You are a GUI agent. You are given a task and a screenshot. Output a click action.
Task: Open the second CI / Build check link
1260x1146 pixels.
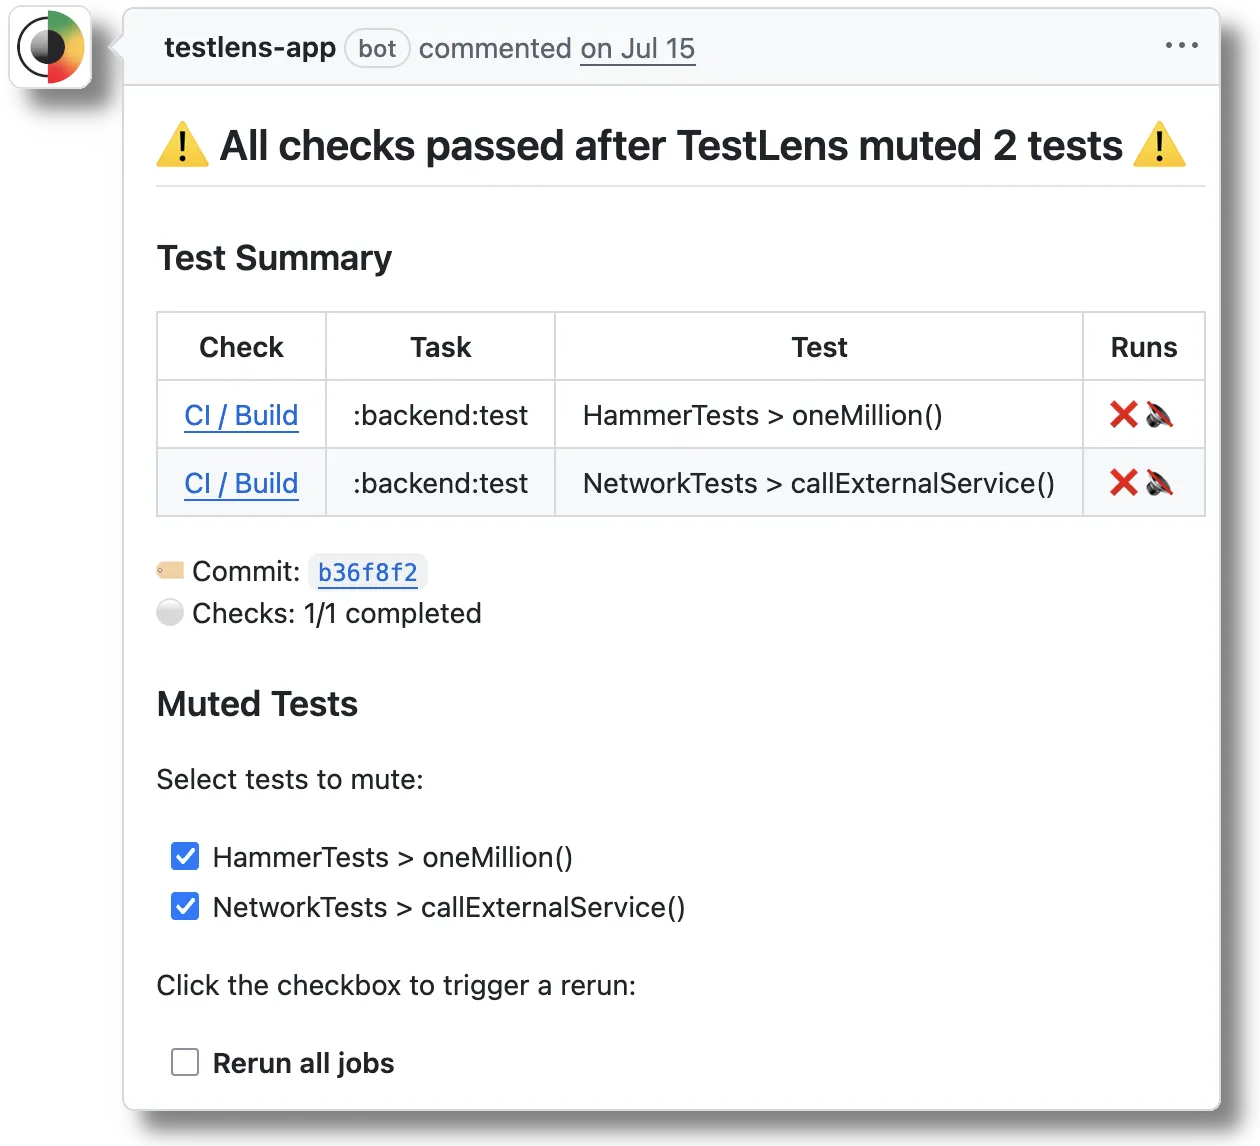click(241, 483)
